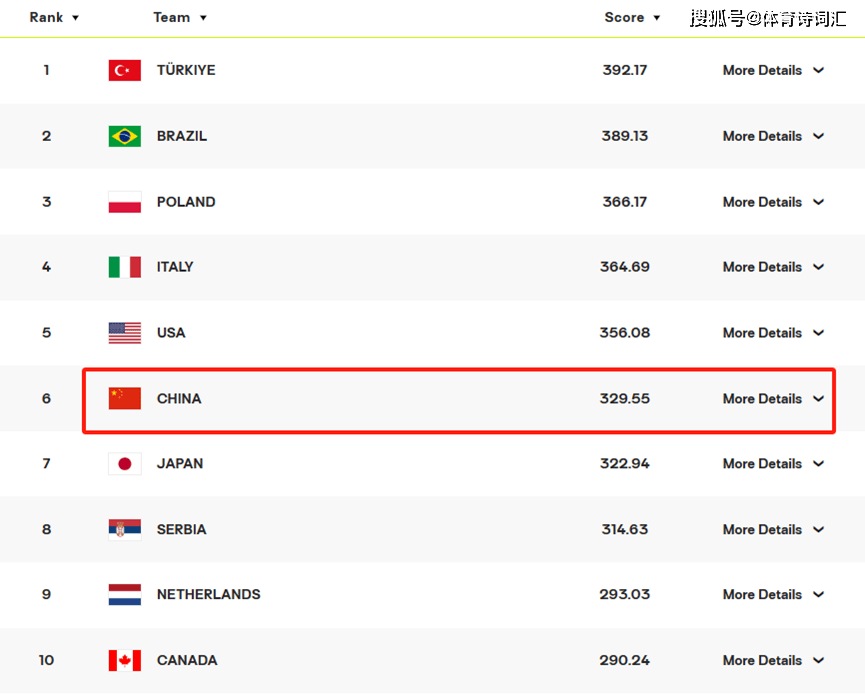
Task: Click the Japan flag icon
Action: (125, 463)
